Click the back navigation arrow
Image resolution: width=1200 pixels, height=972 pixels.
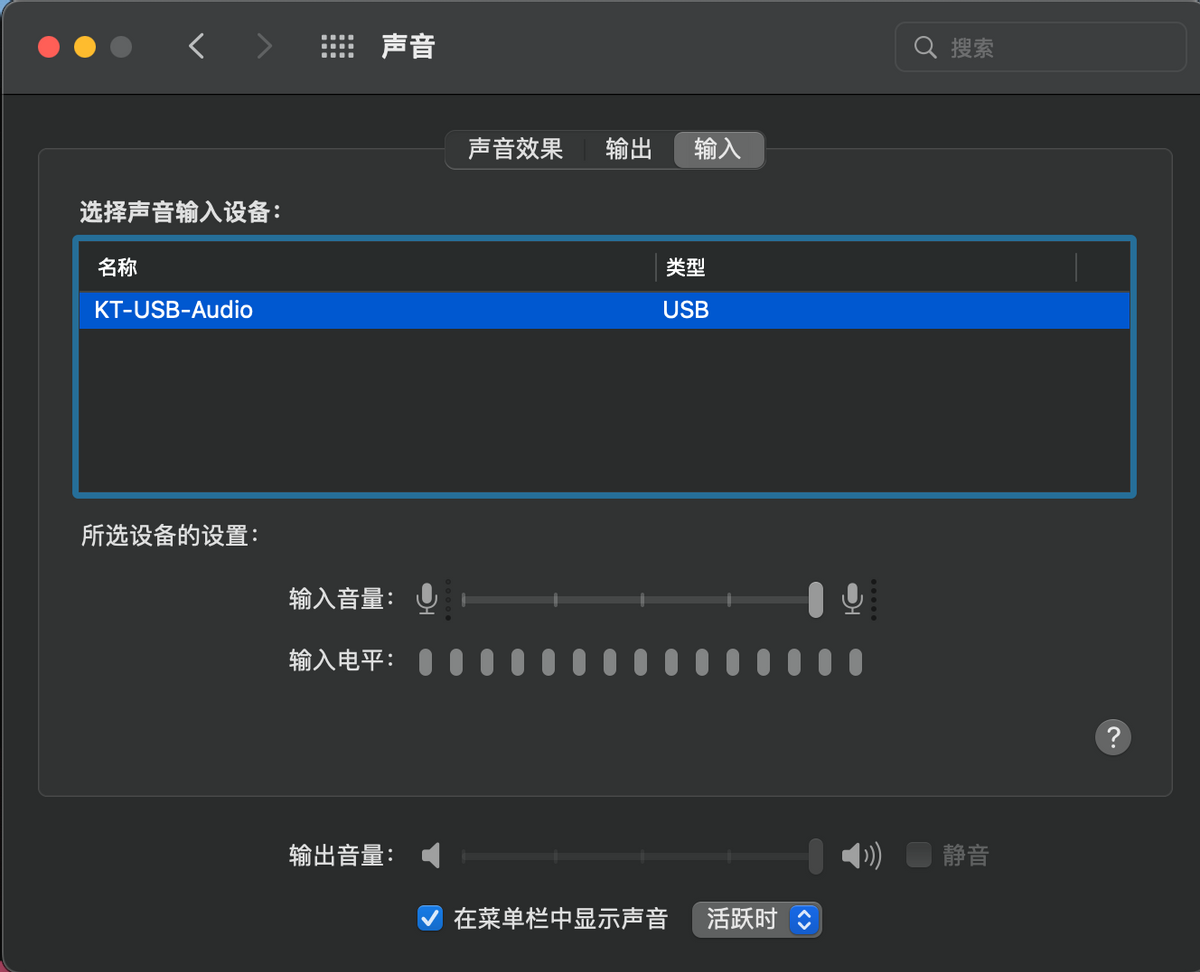197,46
